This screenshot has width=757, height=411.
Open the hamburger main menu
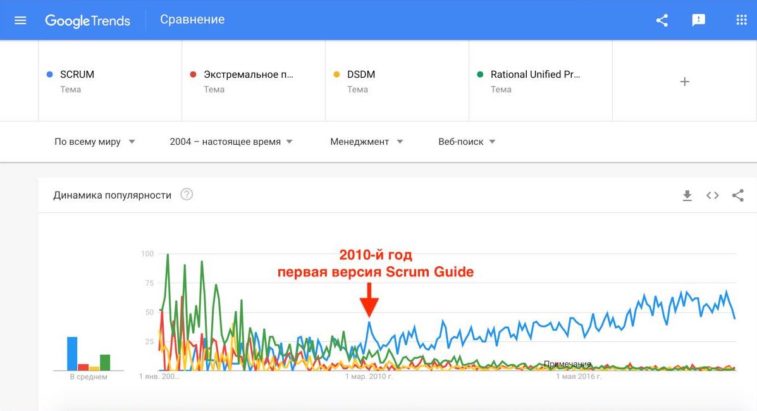click(x=20, y=20)
